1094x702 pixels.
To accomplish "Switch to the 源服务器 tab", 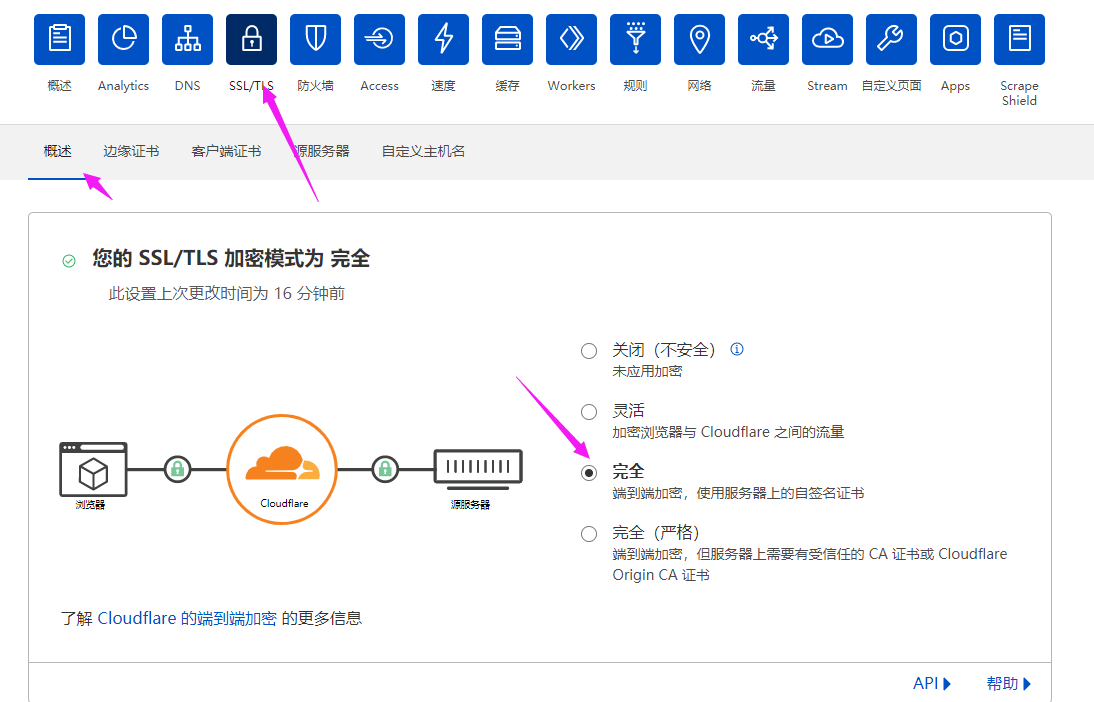I will pyautogui.click(x=322, y=151).
